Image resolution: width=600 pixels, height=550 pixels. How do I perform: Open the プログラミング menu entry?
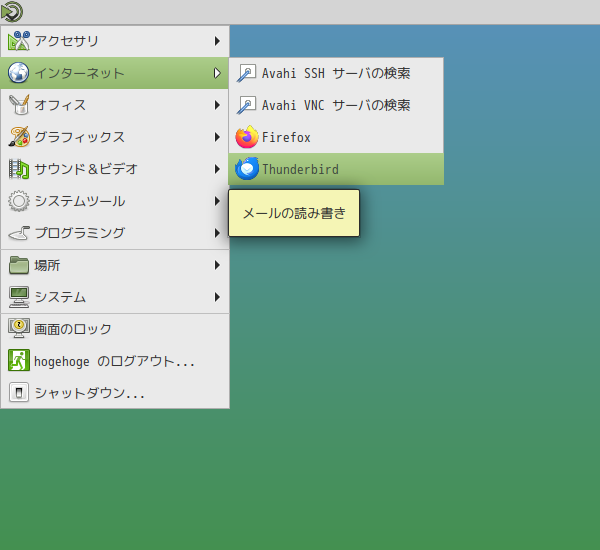pos(115,233)
